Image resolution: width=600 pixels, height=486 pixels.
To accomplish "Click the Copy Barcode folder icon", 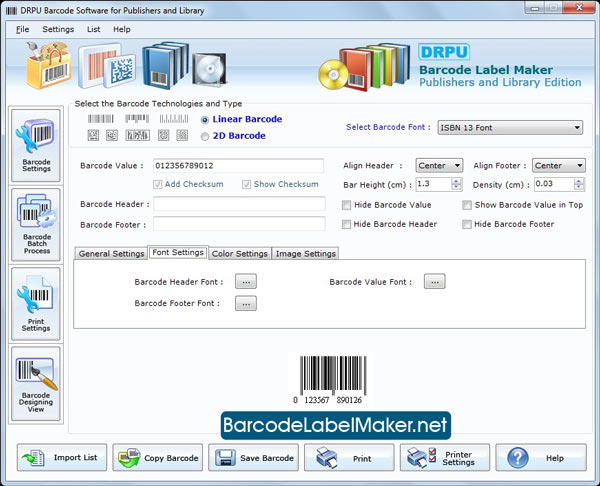I will click(129, 458).
